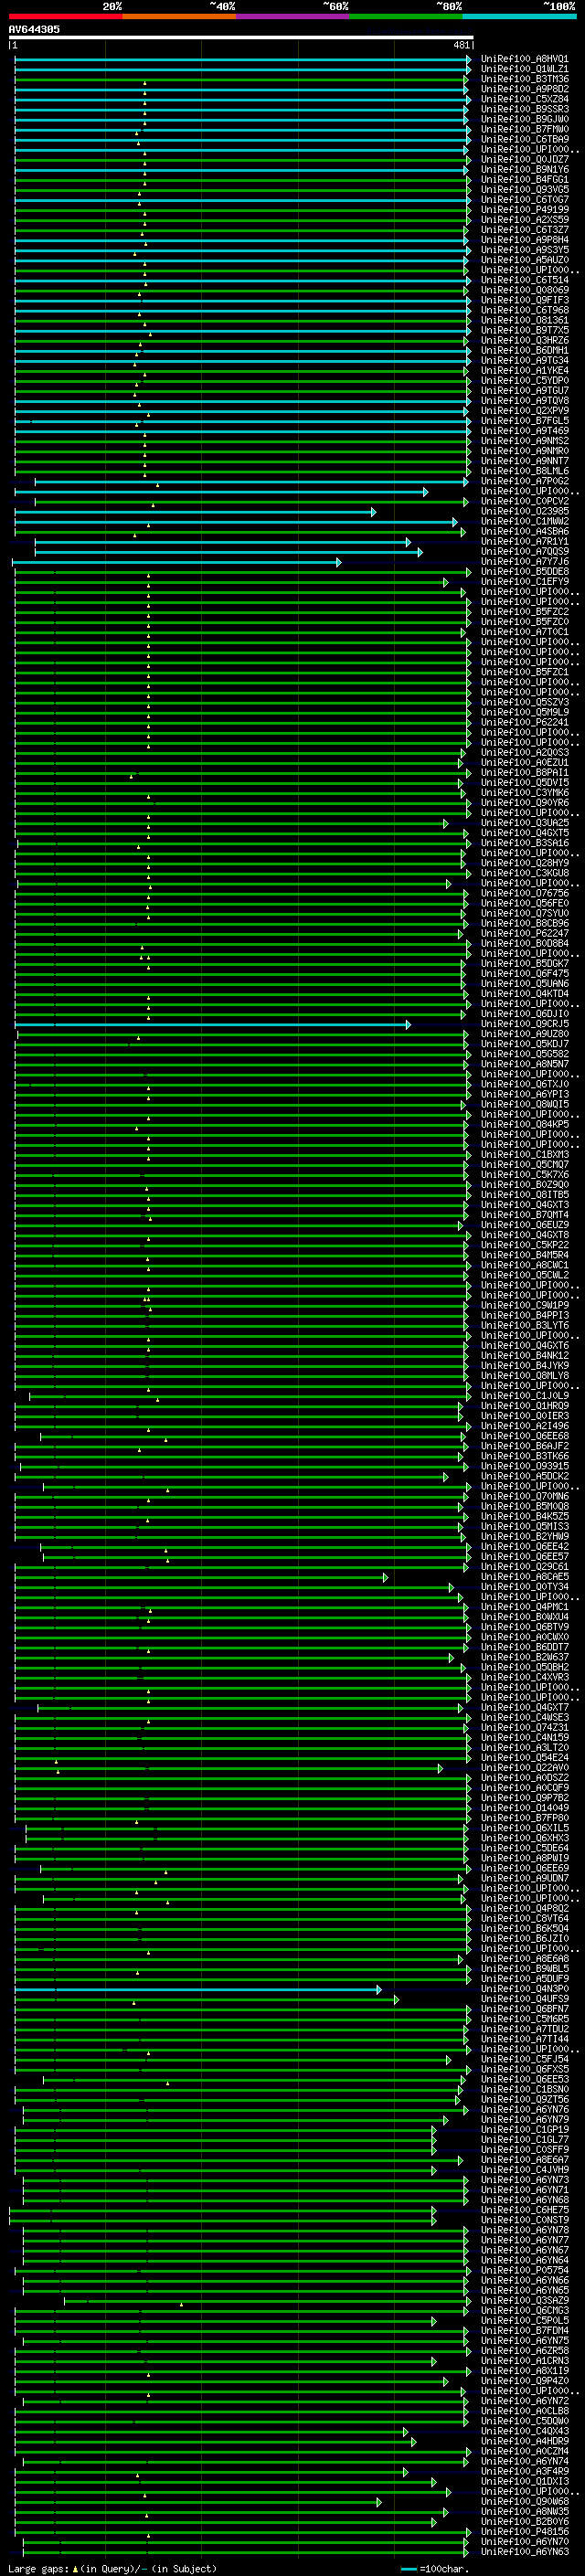The height and width of the screenshot is (2576, 585).
Task: Select the UniRef100_Q4N3P0 label
Action: pyautogui.click(x=525, y=1989)
